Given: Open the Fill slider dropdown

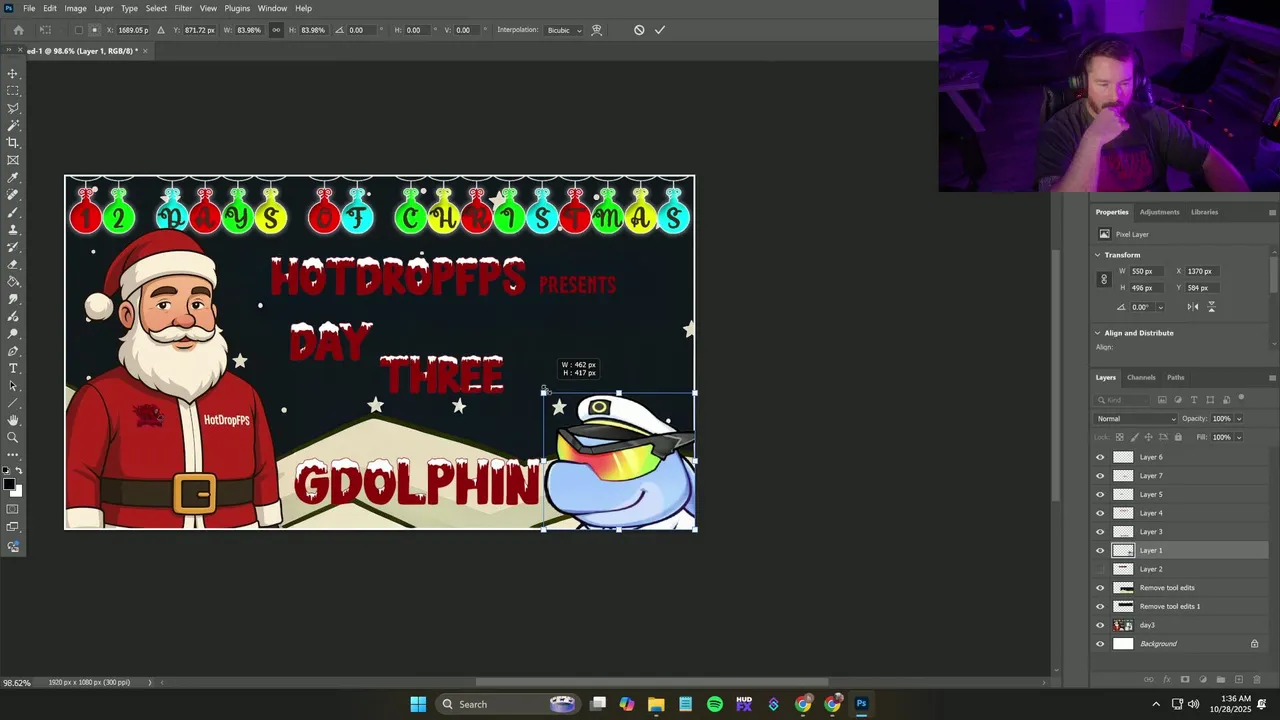Looking at the screenshot, I should tap(1239, 437).
